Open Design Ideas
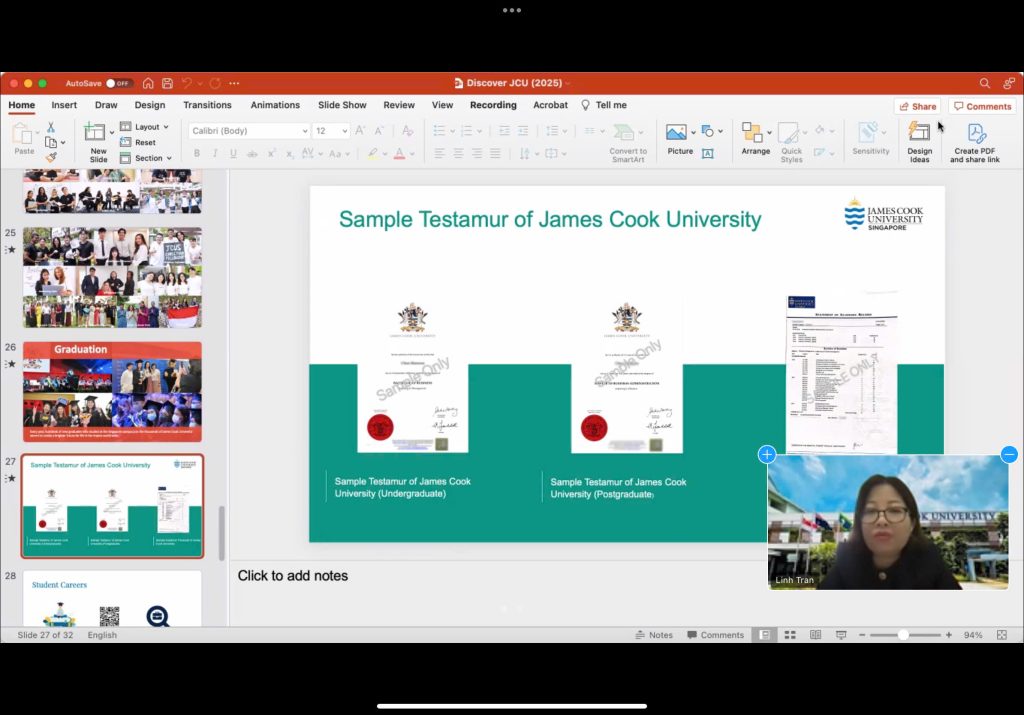Viewport: 1024px width, 715px height. tap(919, 142)
